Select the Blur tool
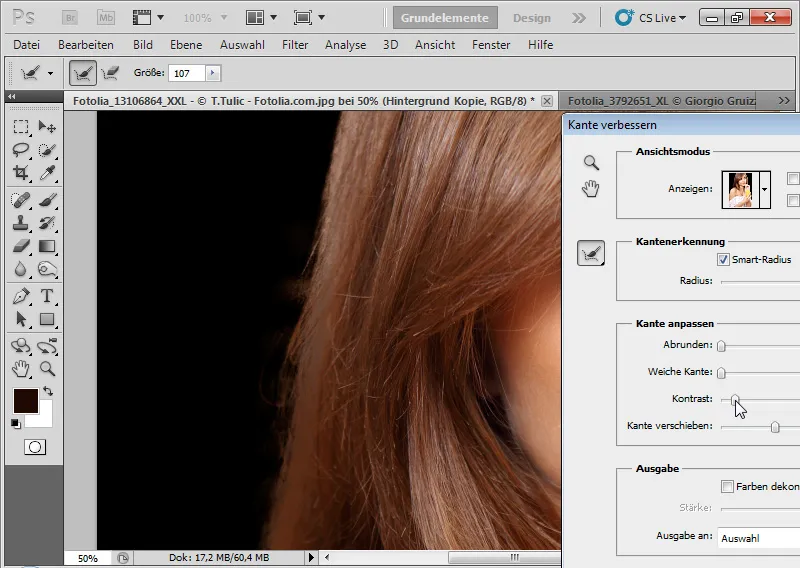The width and height of the screenshot is (800, 568). point(21,269)
